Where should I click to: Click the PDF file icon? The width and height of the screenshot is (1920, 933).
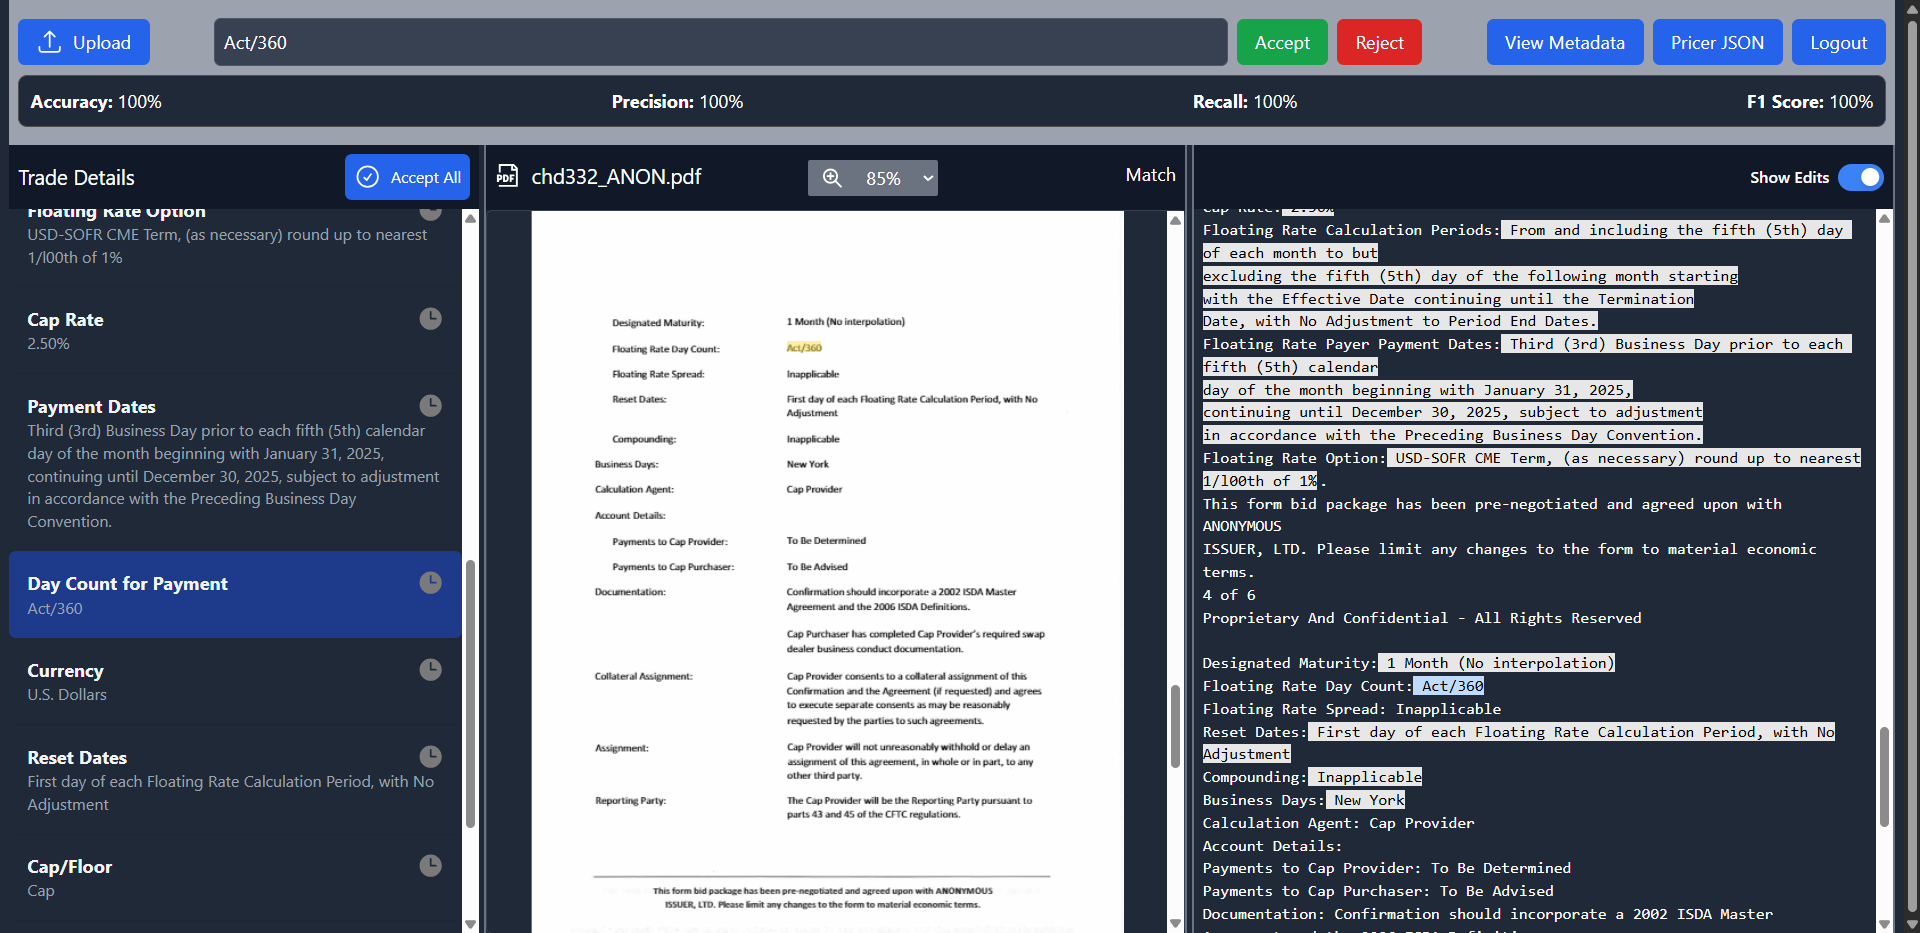point(507,176)
